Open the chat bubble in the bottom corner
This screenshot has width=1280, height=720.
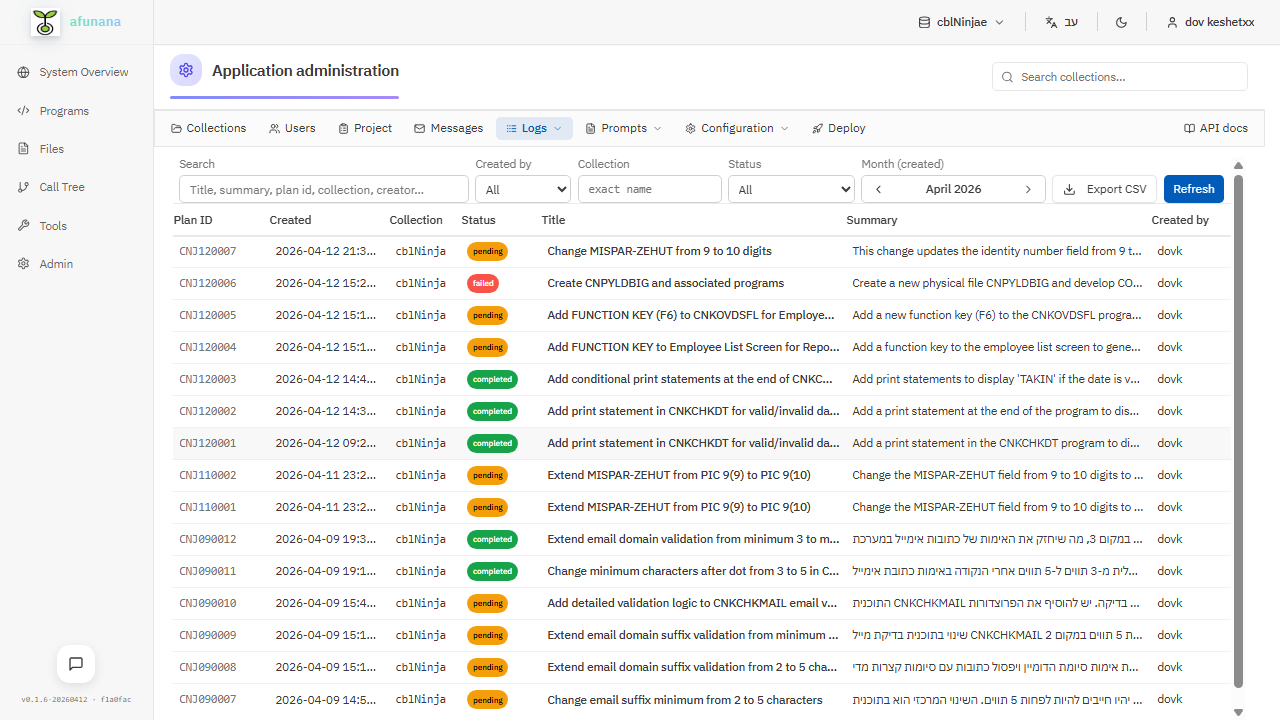[x=76, y=663]
